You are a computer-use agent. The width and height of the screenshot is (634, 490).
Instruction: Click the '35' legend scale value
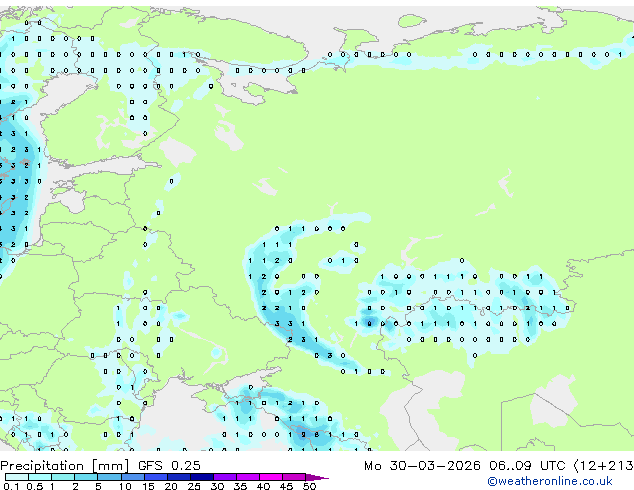[240, 486]
